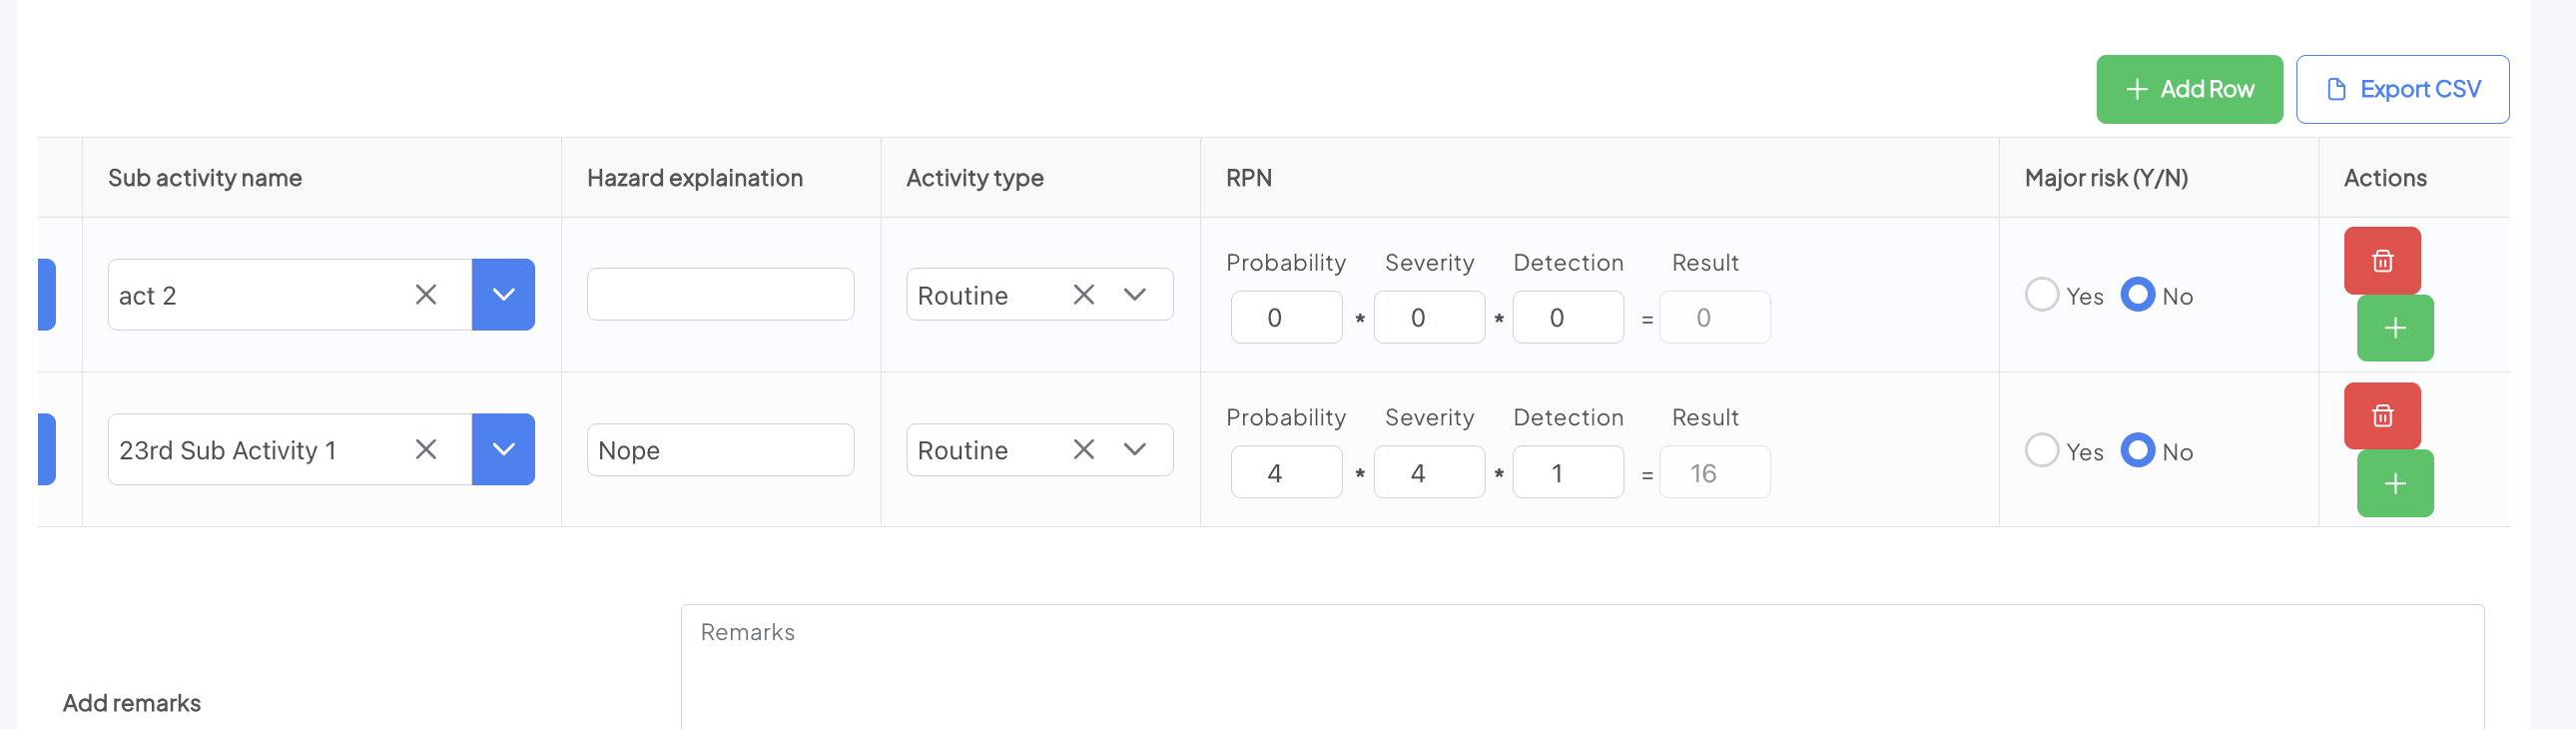This screenshot has width=2576, height=729.
Task: Clear the 23rd Sub Activity 1 selection
Action: (x=426, y=450)
